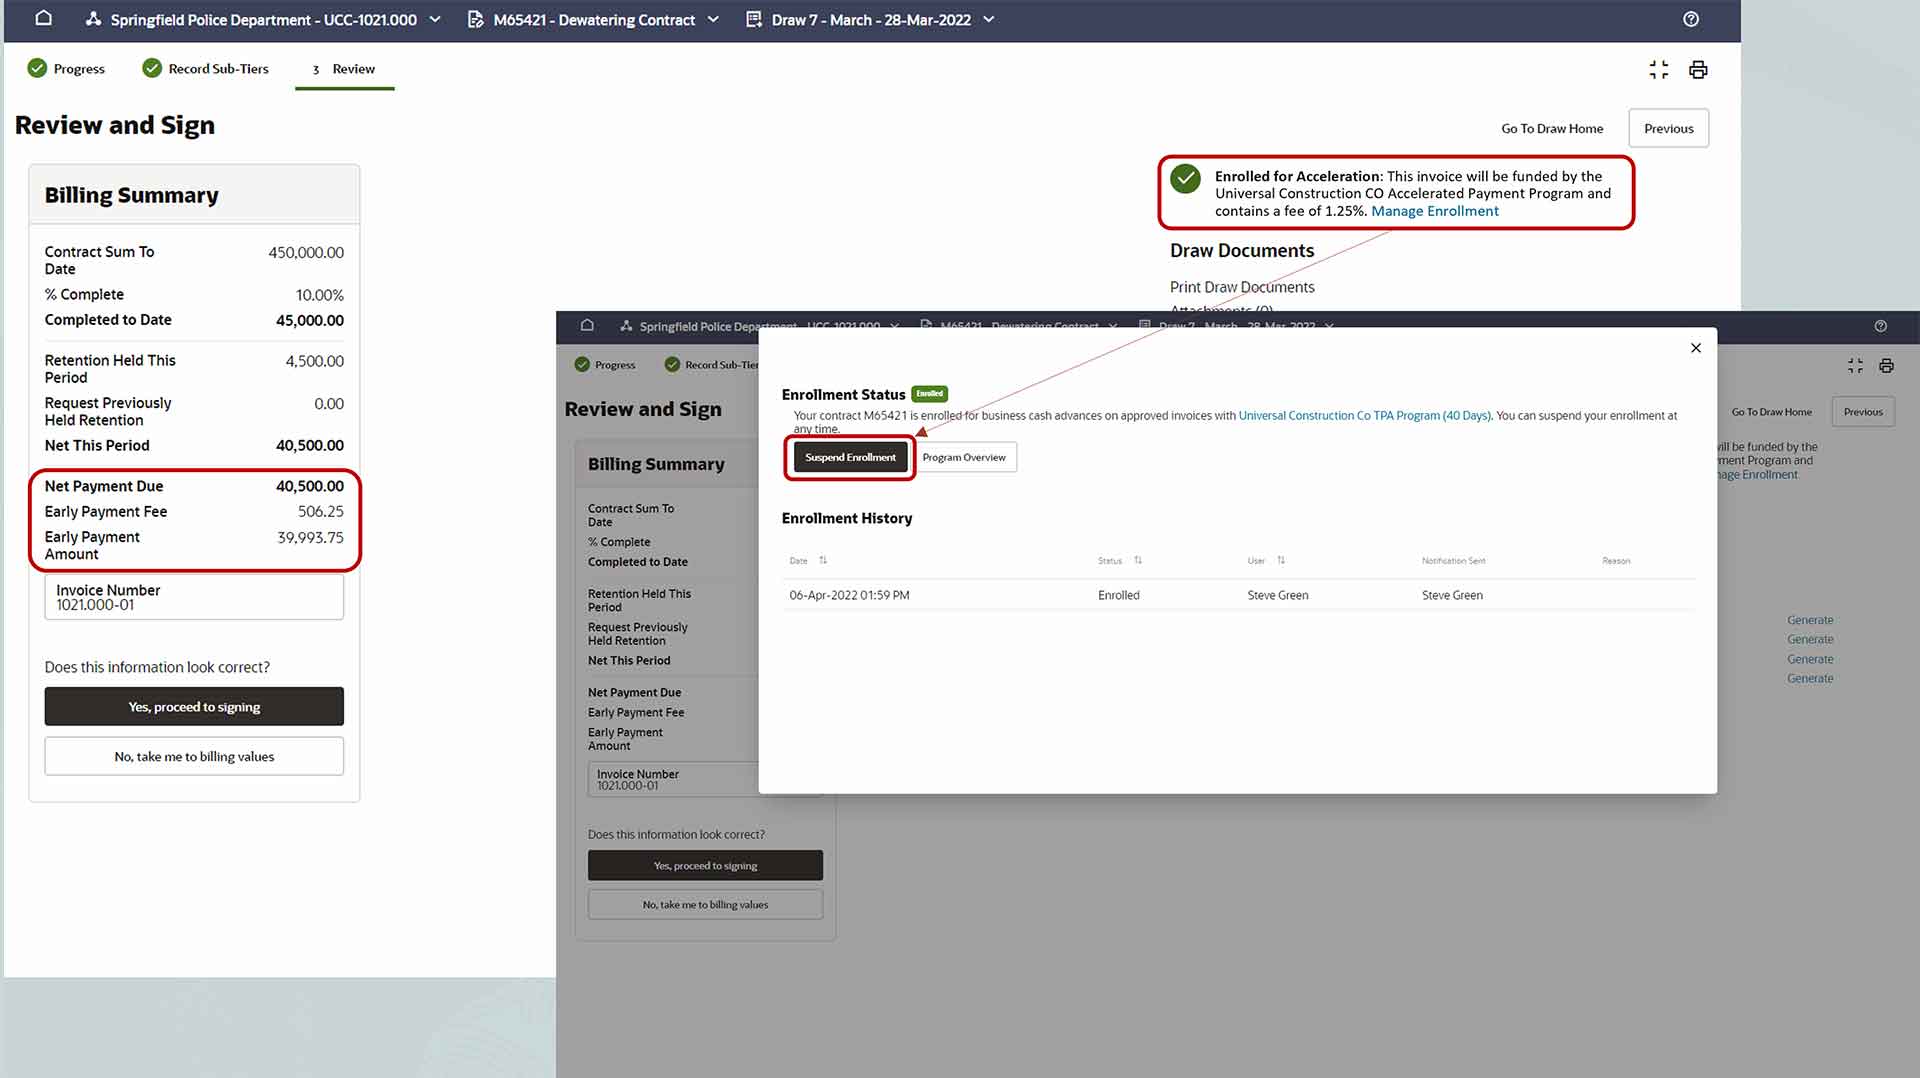Click the home icon in top navigation bar
The width and height of the screenshot is (1920, 1078).
[43, 19]
